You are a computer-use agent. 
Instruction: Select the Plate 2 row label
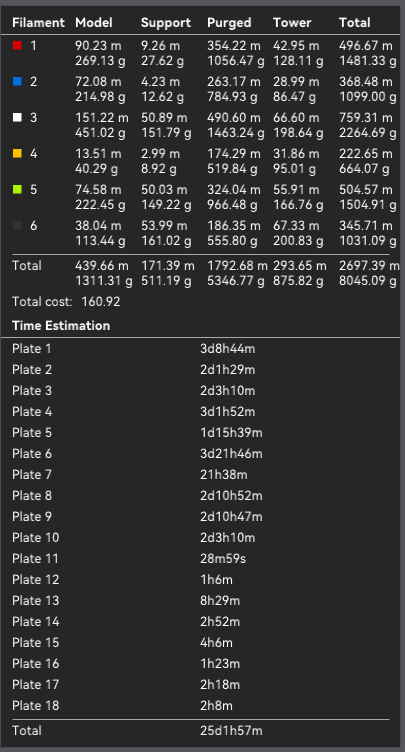pos(32,370)
